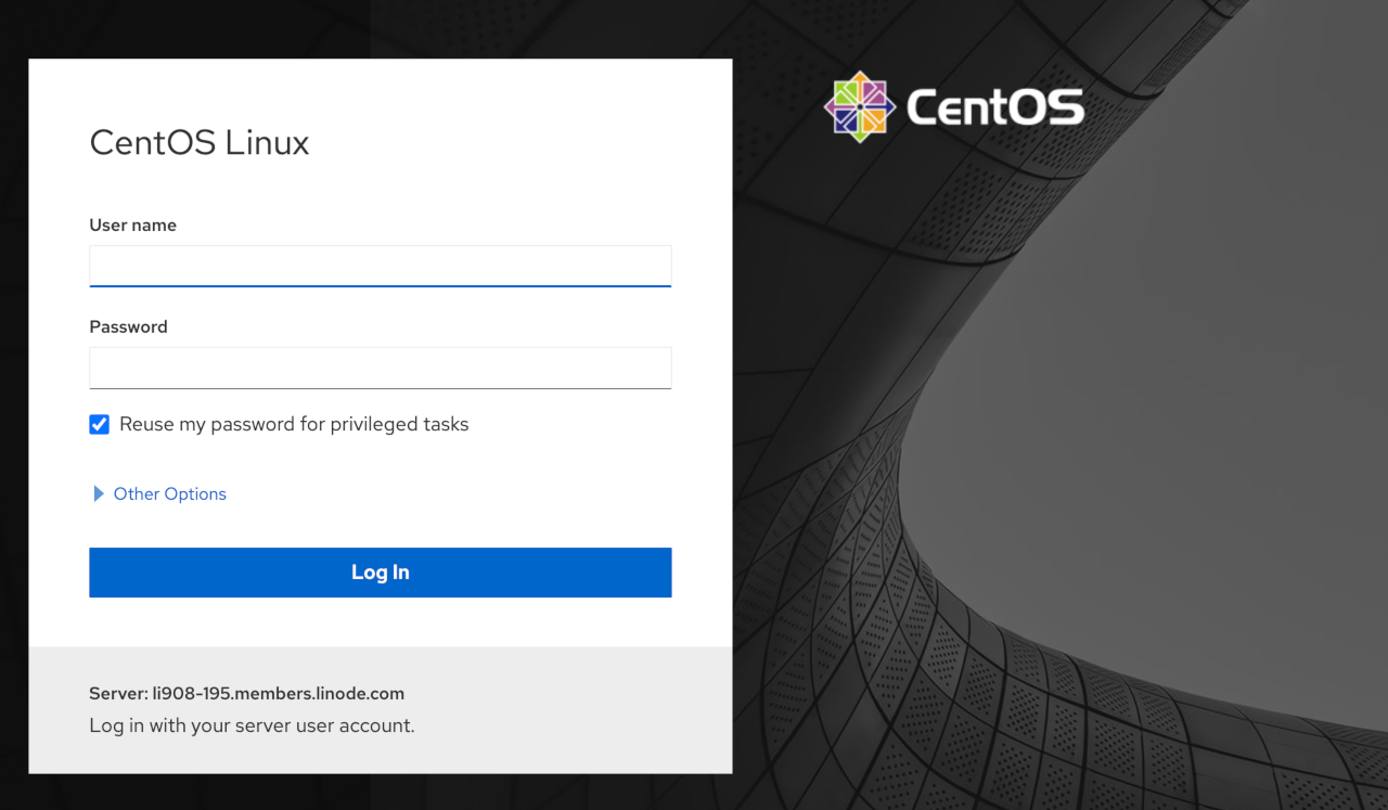Select the Log in with your server user account text
Screen dimensions: 1388x810
pos(253,725)
